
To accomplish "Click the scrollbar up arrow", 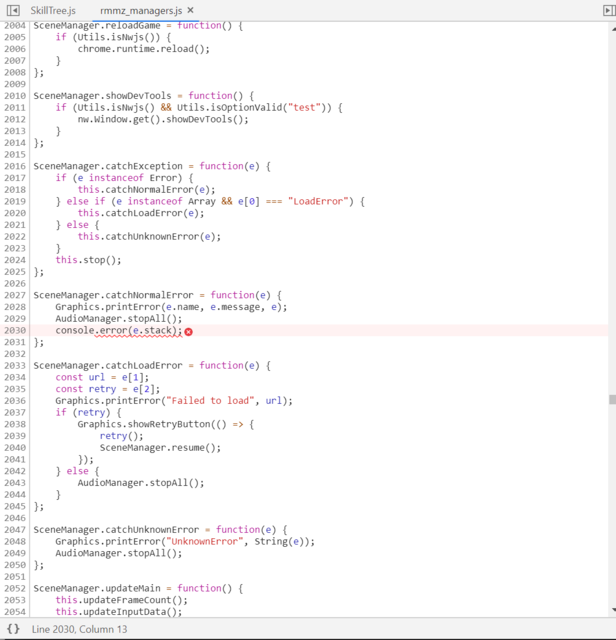I will pyautogui.click(x=613, y=29).
